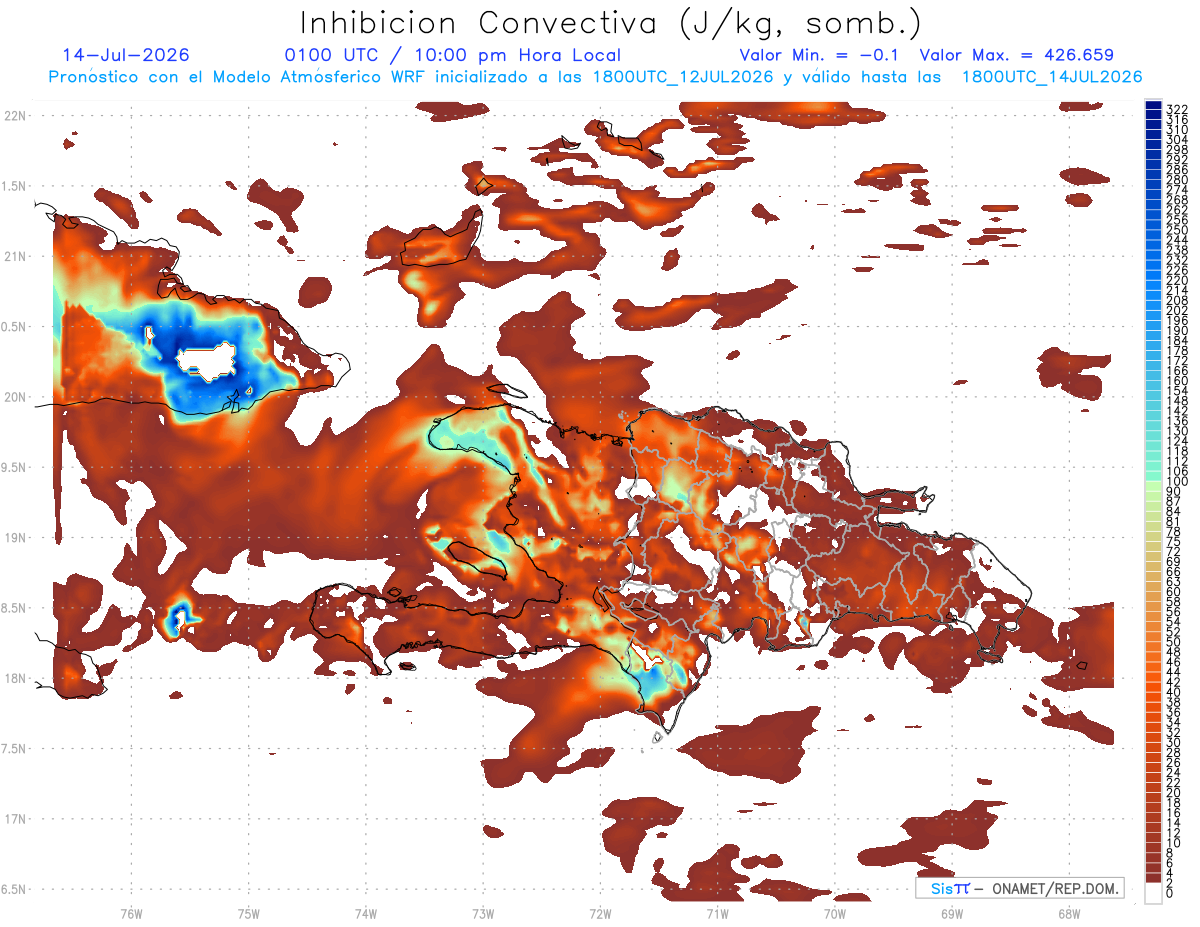Click the date '14-Jul-2026'
The image size is (1200, 927).
(126, 55)
